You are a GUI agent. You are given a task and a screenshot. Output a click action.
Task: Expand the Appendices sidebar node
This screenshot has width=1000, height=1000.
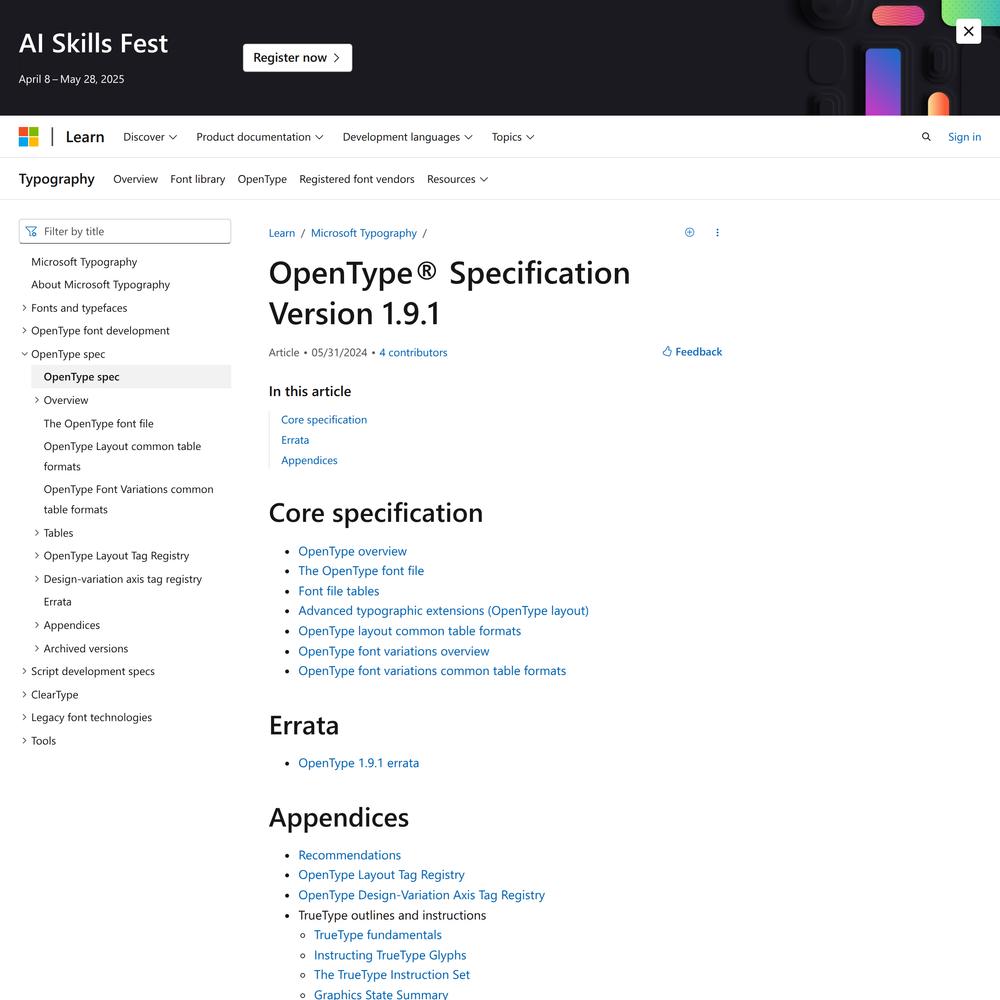pos(36,625)
